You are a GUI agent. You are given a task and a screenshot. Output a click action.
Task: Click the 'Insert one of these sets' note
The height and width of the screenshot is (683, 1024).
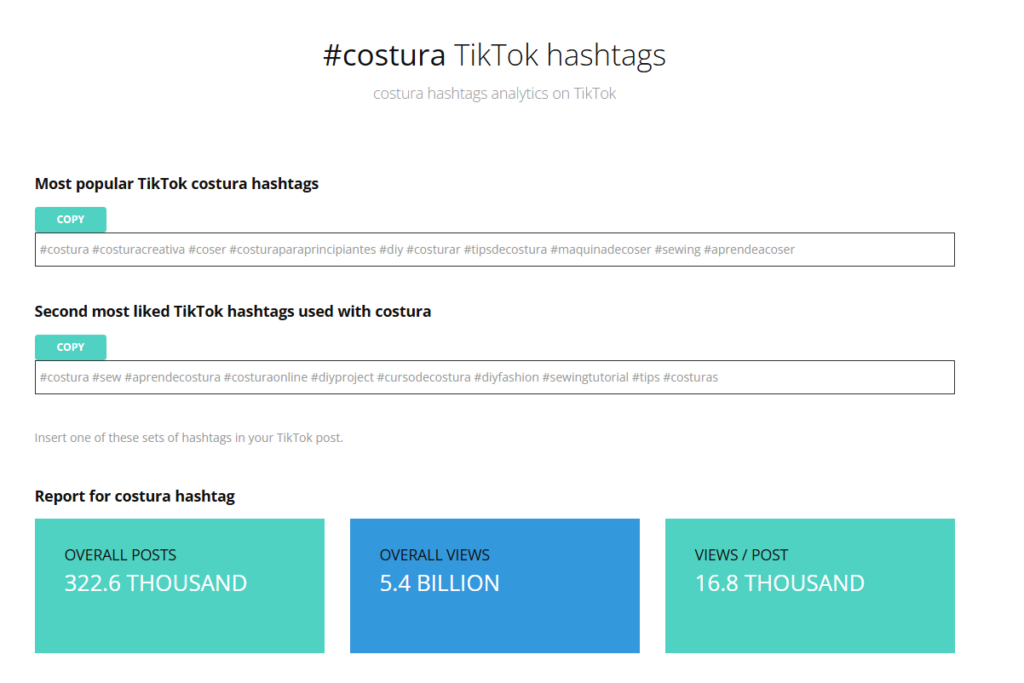click(189, 438)
